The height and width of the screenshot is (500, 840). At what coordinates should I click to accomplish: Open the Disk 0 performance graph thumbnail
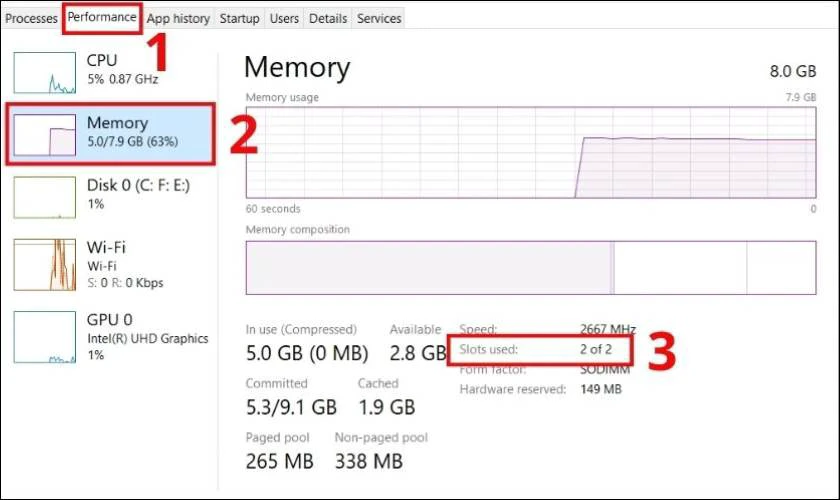pos(45,196)
